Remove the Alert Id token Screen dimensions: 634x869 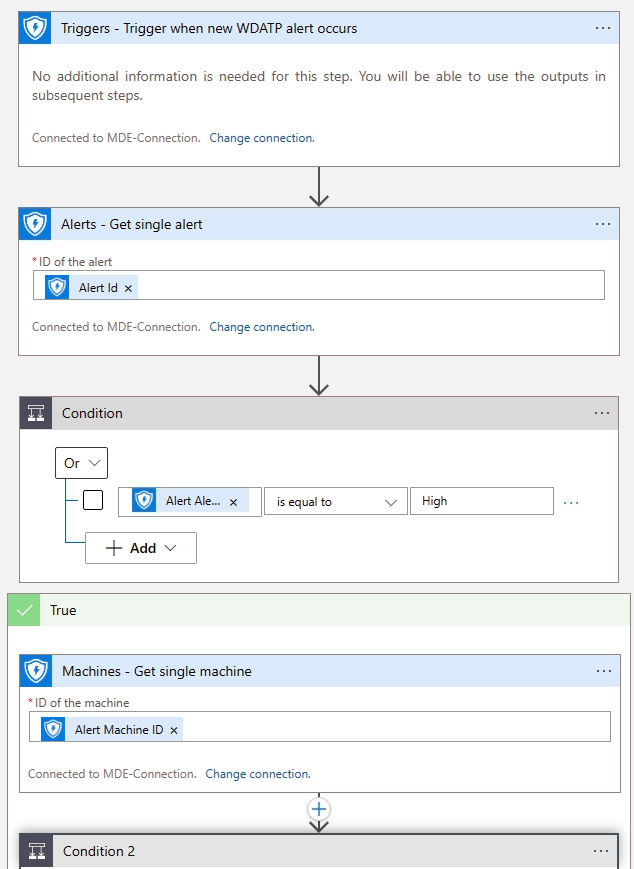pyautogui.click(x=128, y=288)
